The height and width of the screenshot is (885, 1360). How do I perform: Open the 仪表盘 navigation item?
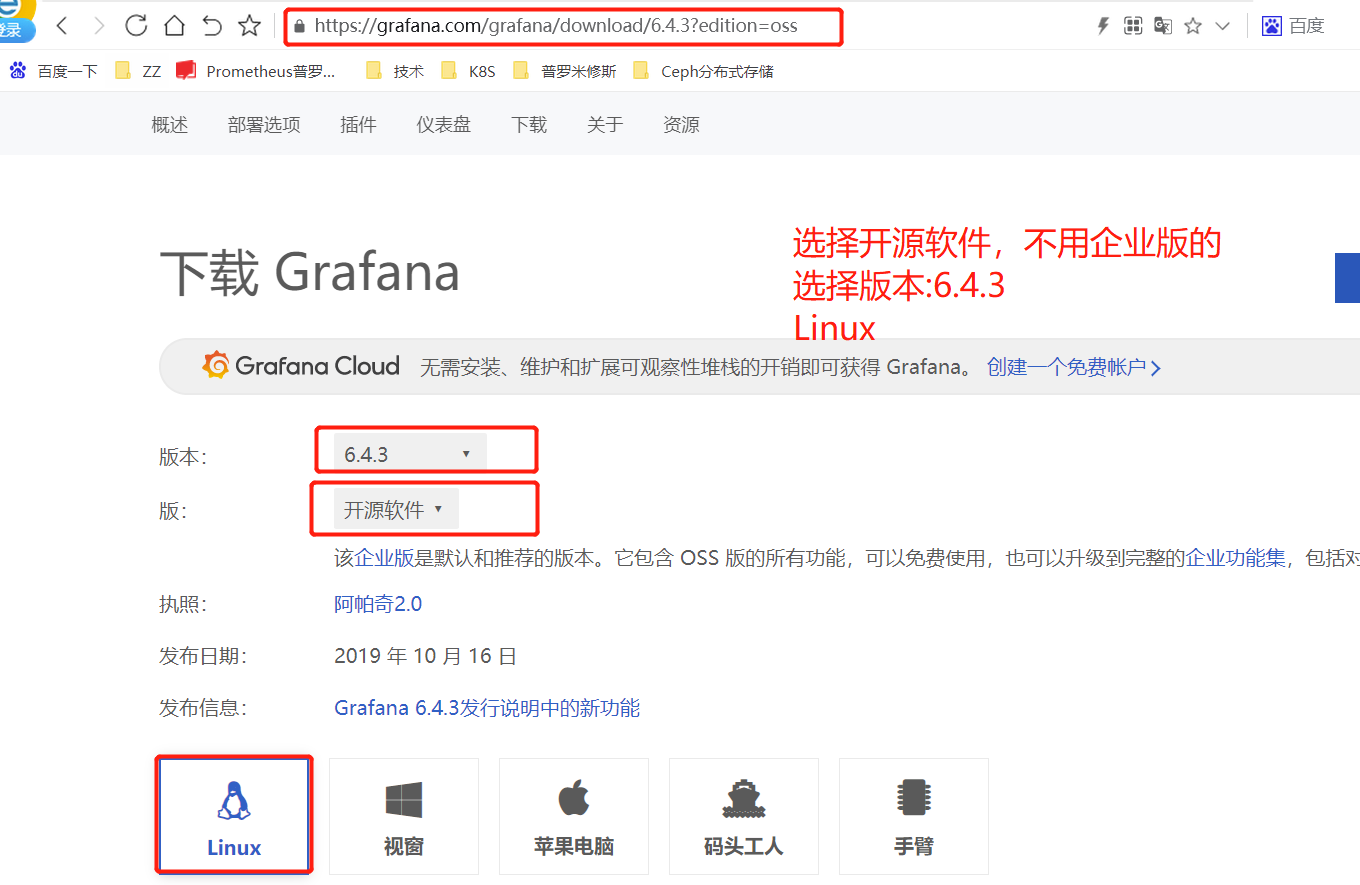[x=443, y=125]
